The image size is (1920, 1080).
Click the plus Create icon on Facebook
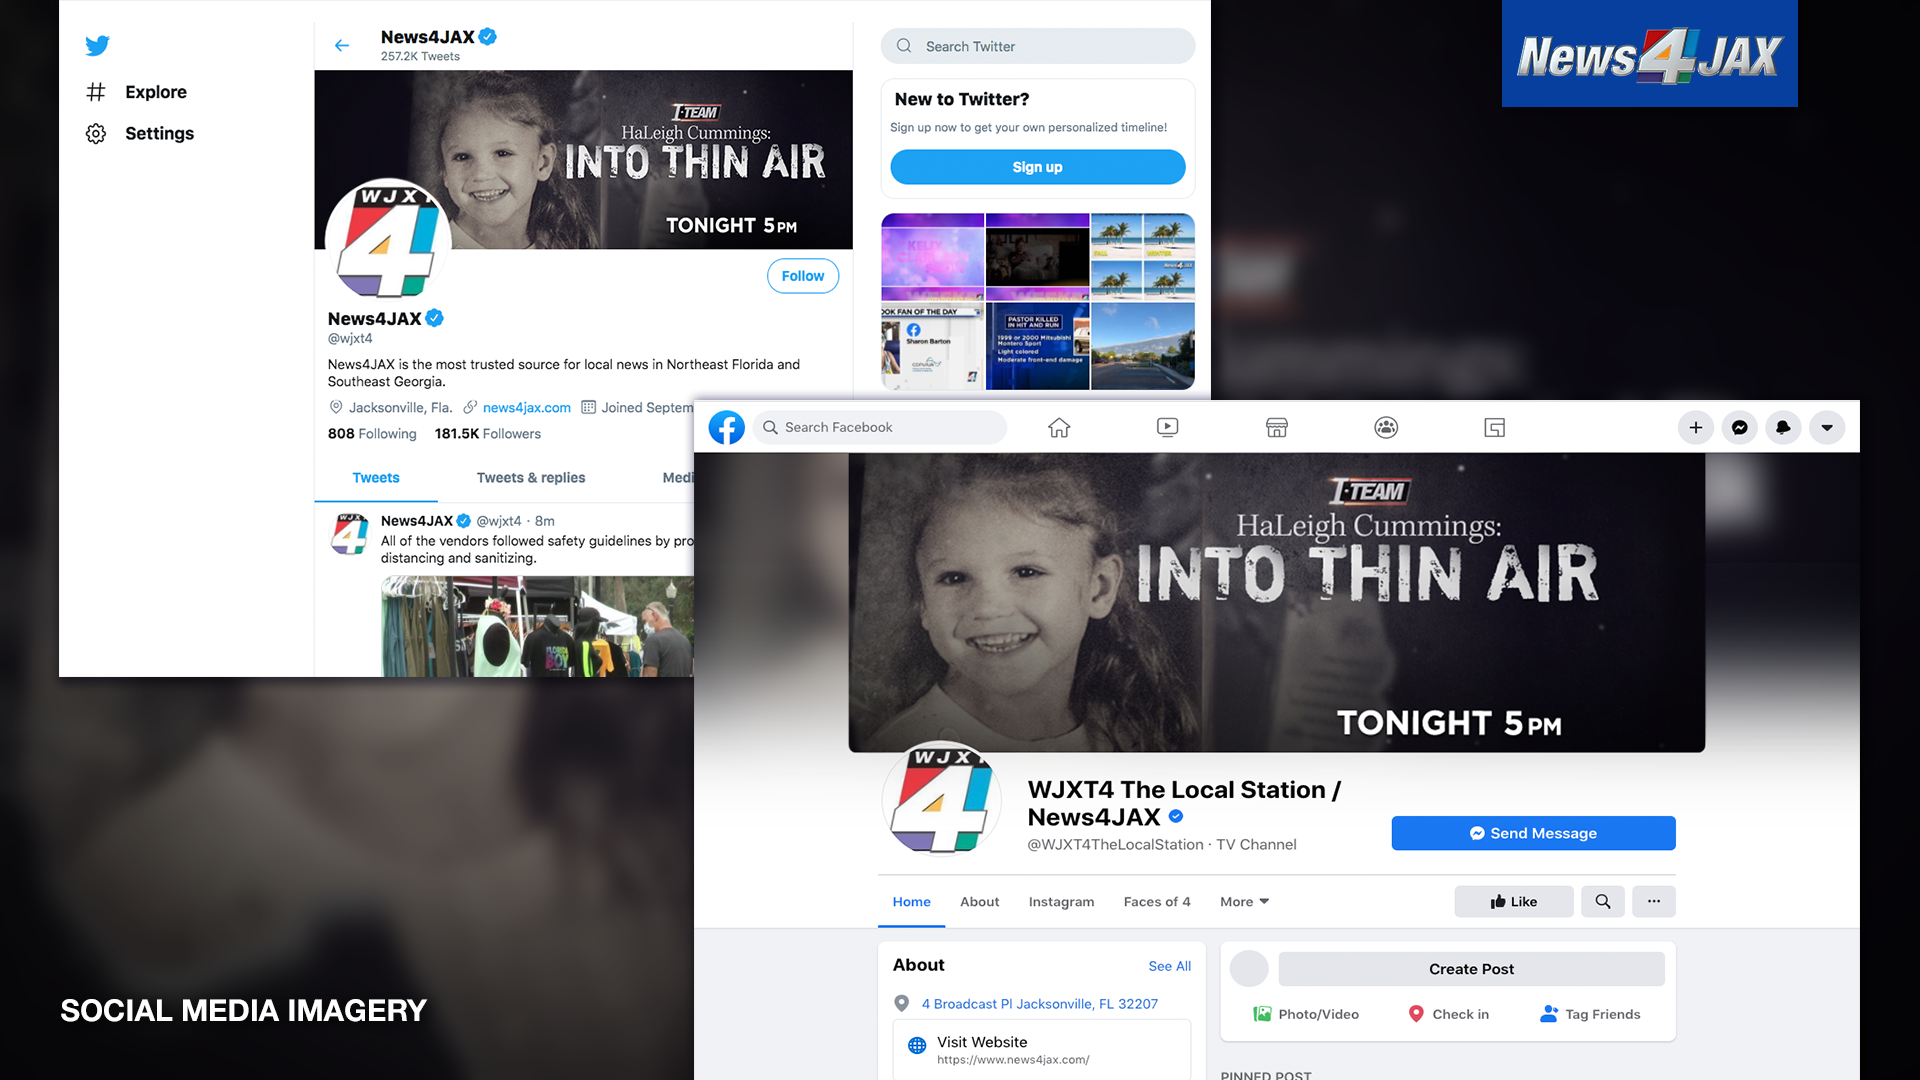[1696, 427]
